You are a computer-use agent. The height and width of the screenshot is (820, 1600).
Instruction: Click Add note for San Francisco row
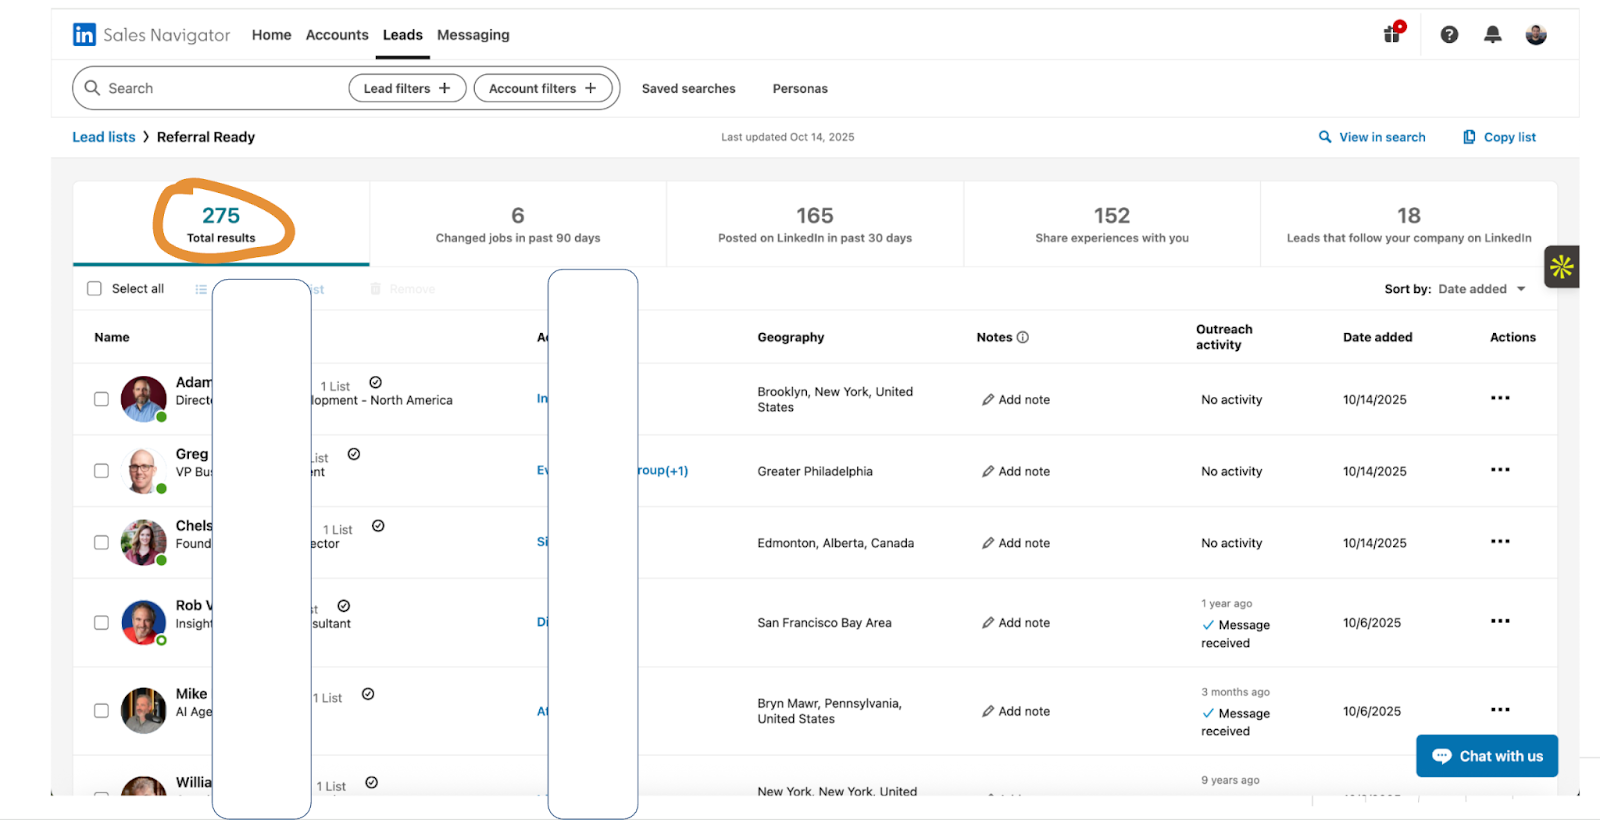pyautogui.click(x=1016, y=623)
